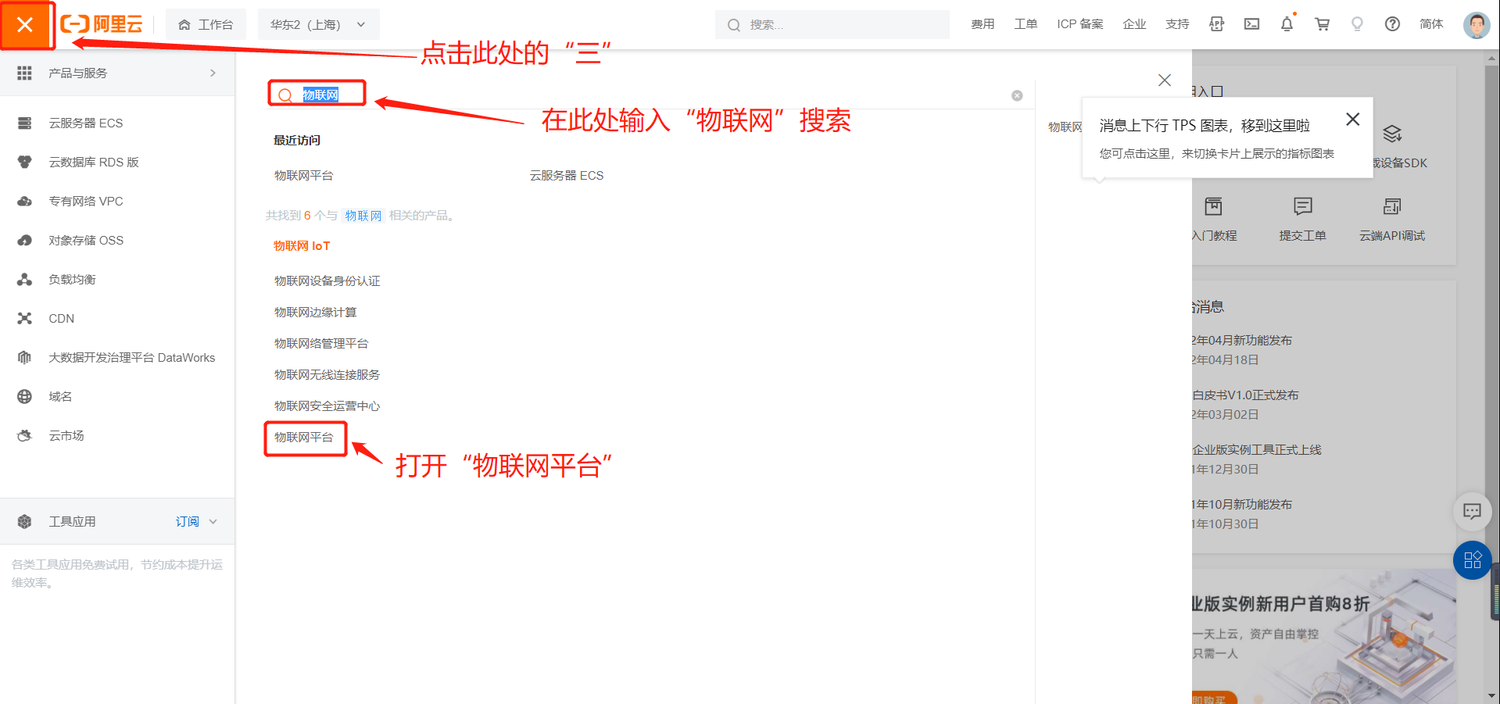Open the user avatar menu

click(1477, 25)
